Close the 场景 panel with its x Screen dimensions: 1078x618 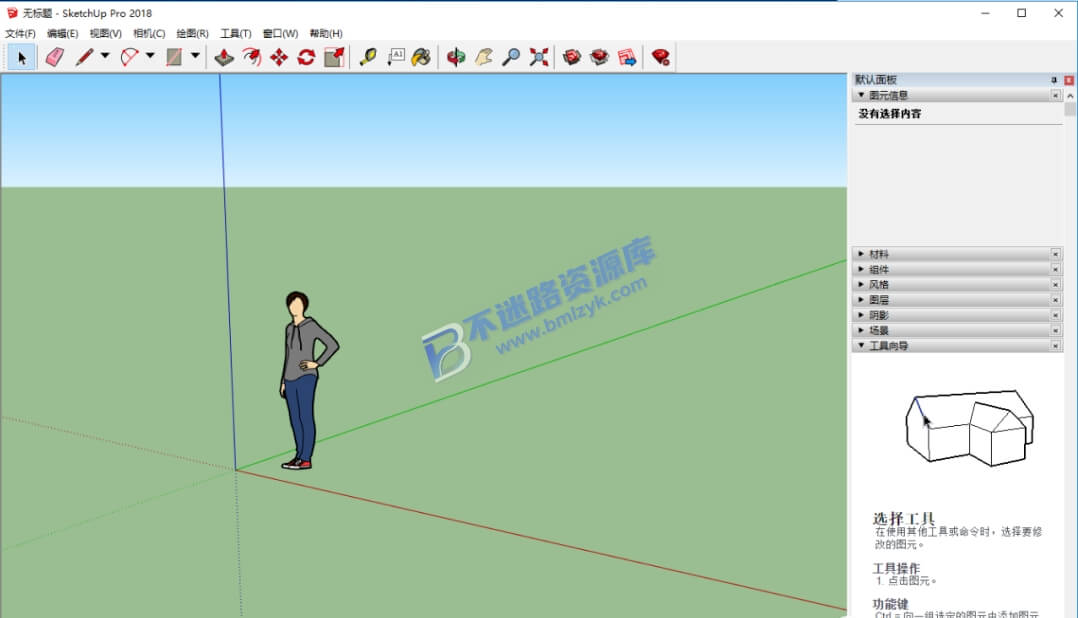tap(1055, 331)
